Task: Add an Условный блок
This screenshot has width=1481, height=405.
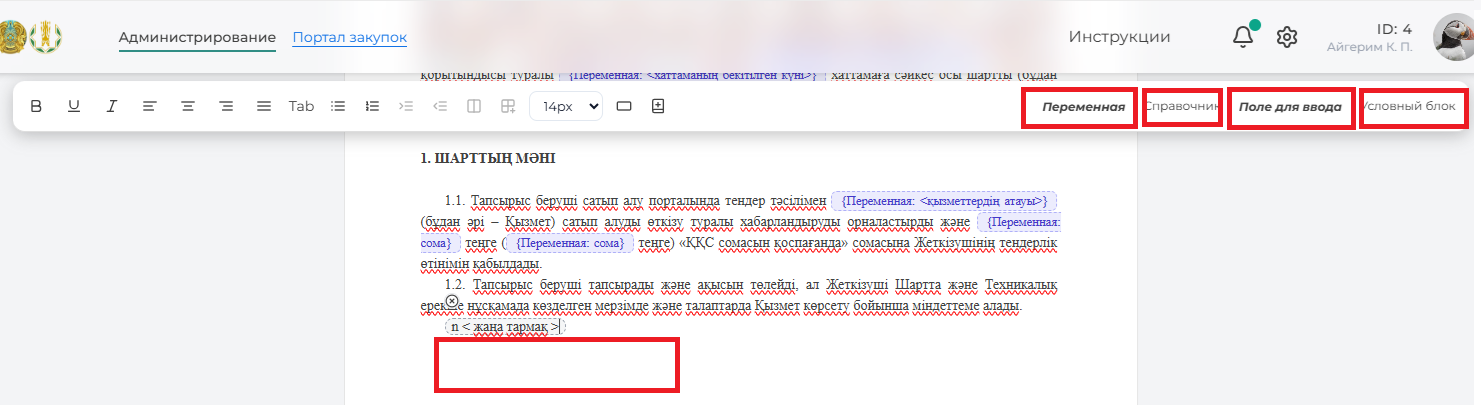Action: [1410, 106]
